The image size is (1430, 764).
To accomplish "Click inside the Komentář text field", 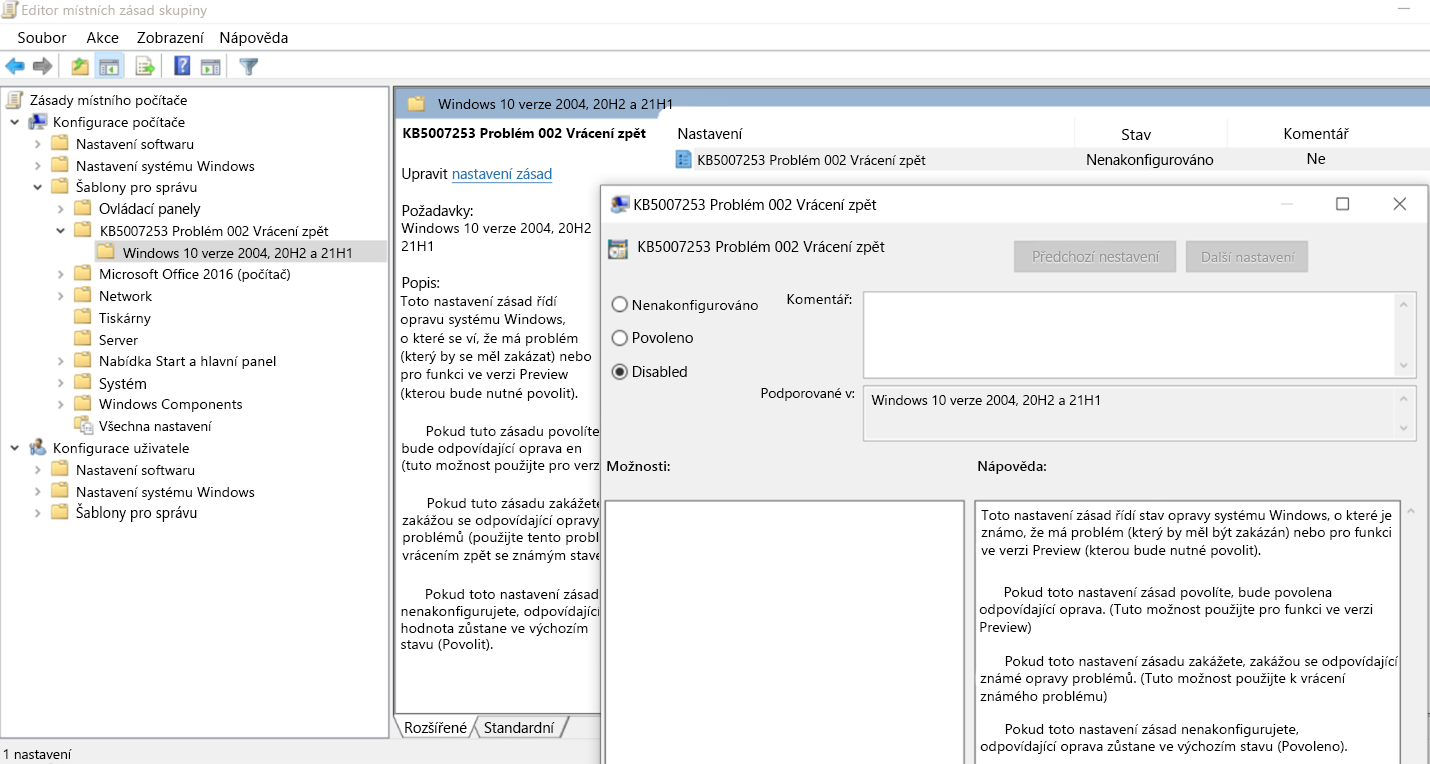I will (1130, 334).
